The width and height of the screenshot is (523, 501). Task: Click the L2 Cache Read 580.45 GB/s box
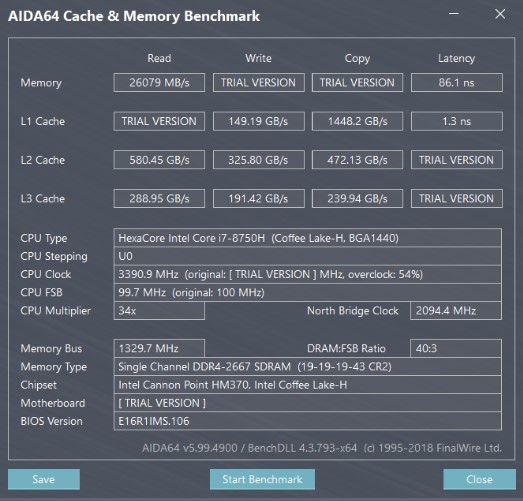(x=159, y=160)
